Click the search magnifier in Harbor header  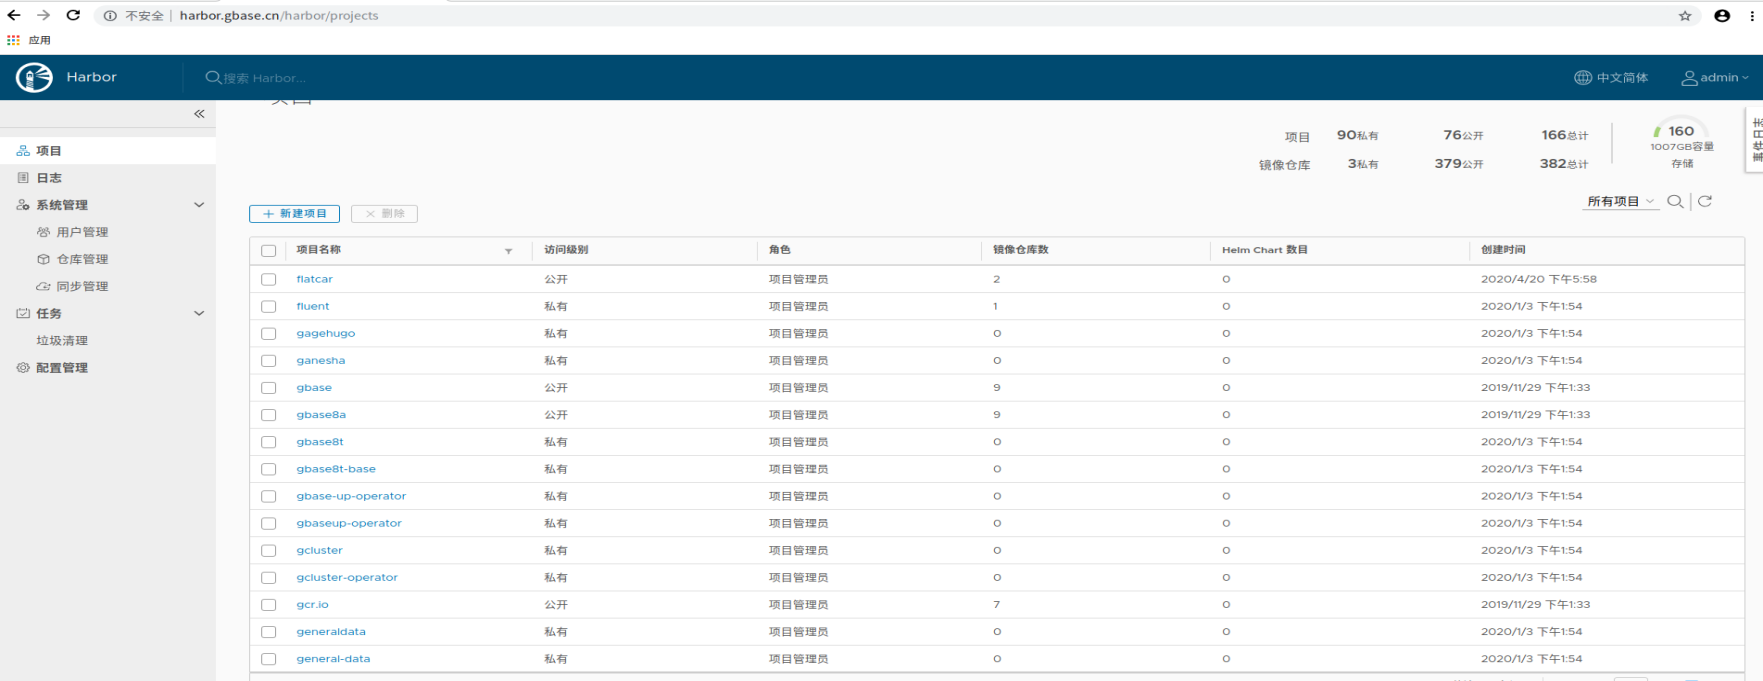point(213,77)
